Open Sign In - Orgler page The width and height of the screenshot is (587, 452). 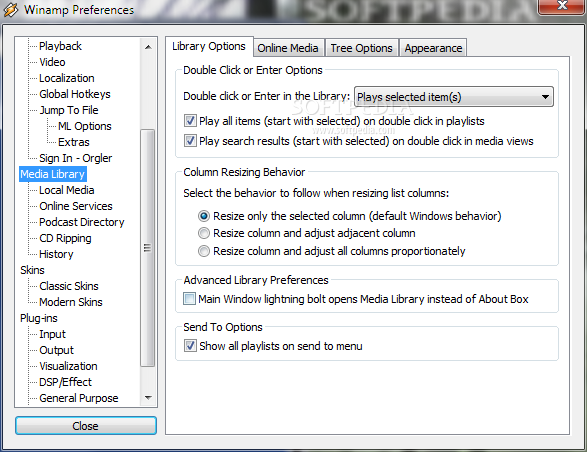tap(76, 158)
